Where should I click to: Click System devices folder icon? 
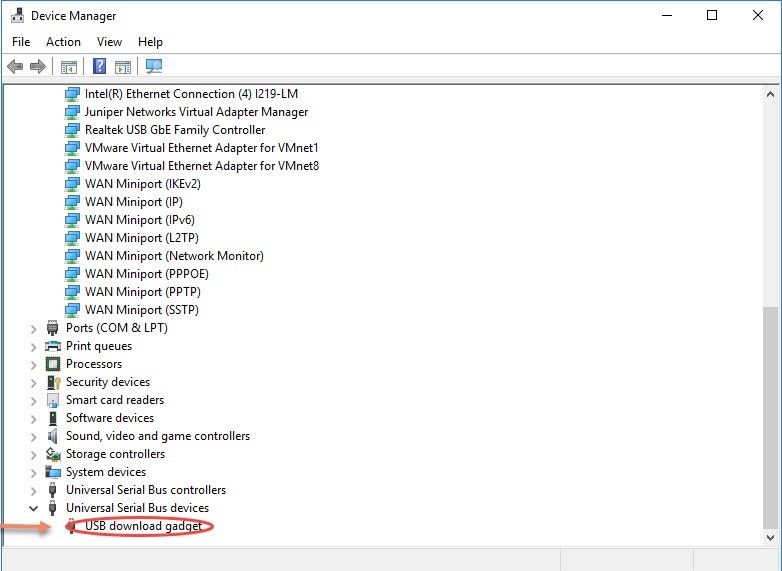(x=53, y=472)
